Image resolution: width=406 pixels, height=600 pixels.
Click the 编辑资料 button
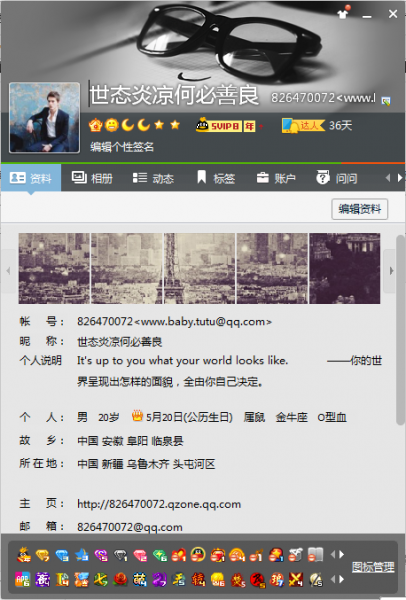pos(360,209)
